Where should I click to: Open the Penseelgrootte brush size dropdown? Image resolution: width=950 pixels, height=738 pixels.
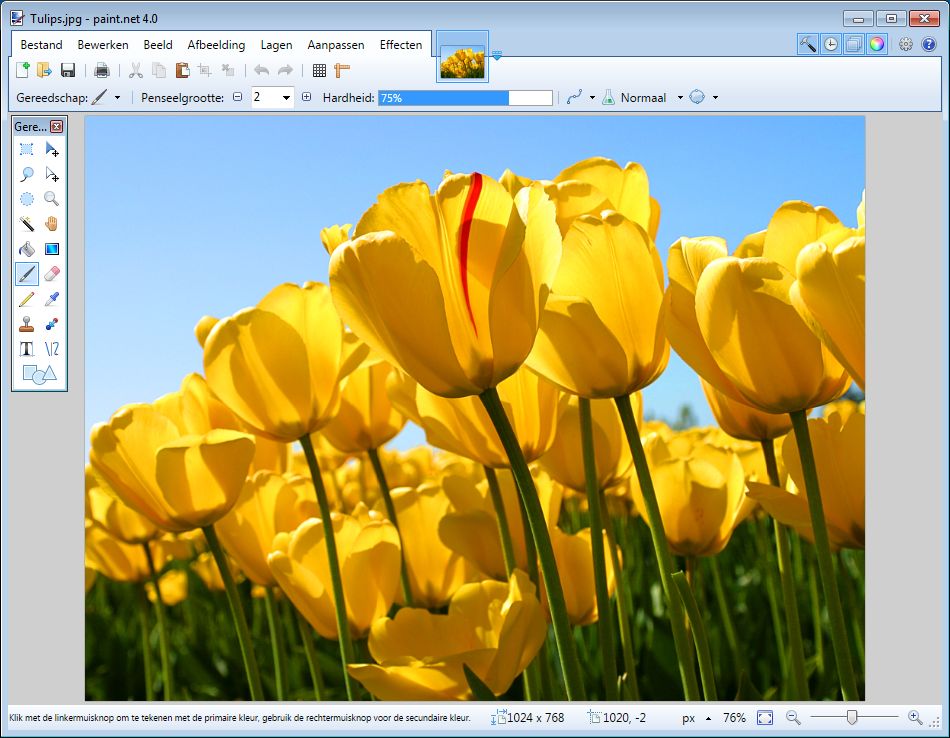286,98
